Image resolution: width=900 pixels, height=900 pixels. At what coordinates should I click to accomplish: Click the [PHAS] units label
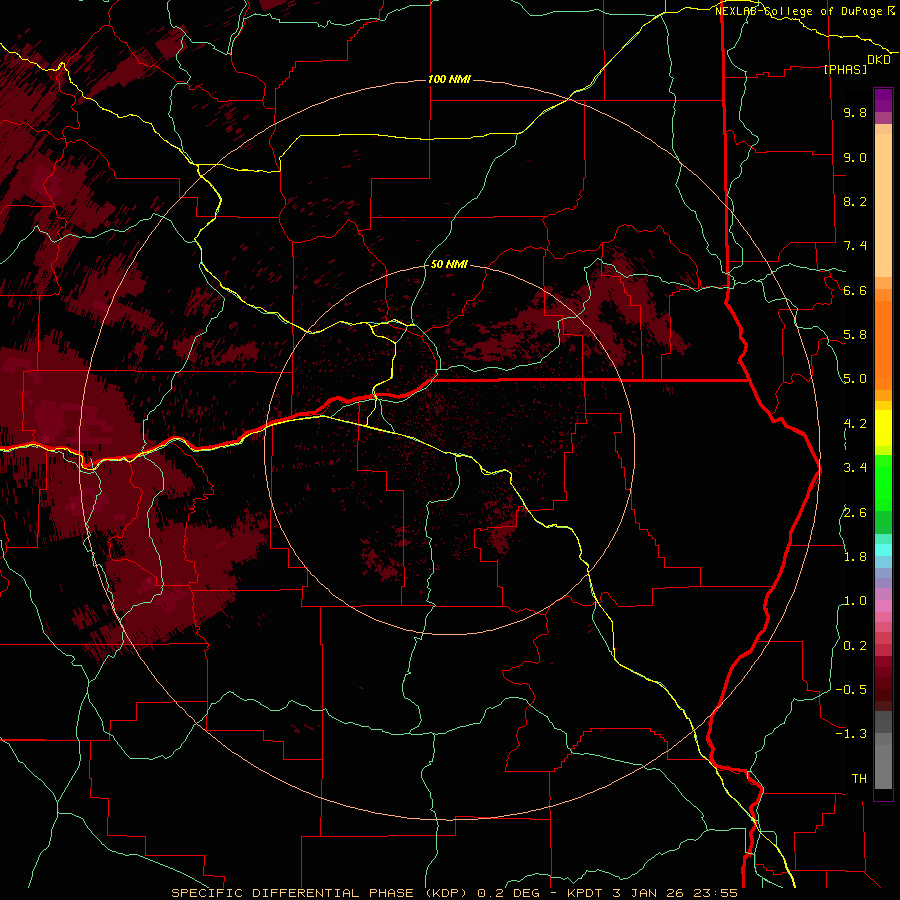pos(845,69)
